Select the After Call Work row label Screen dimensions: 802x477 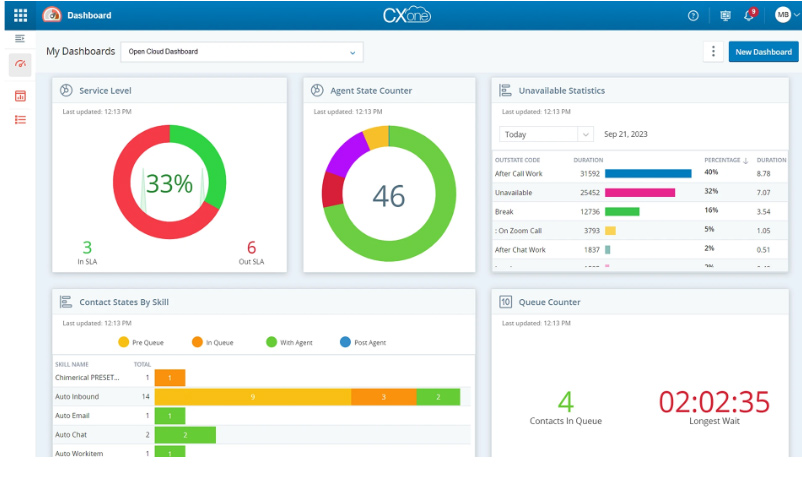click(519, 174)
